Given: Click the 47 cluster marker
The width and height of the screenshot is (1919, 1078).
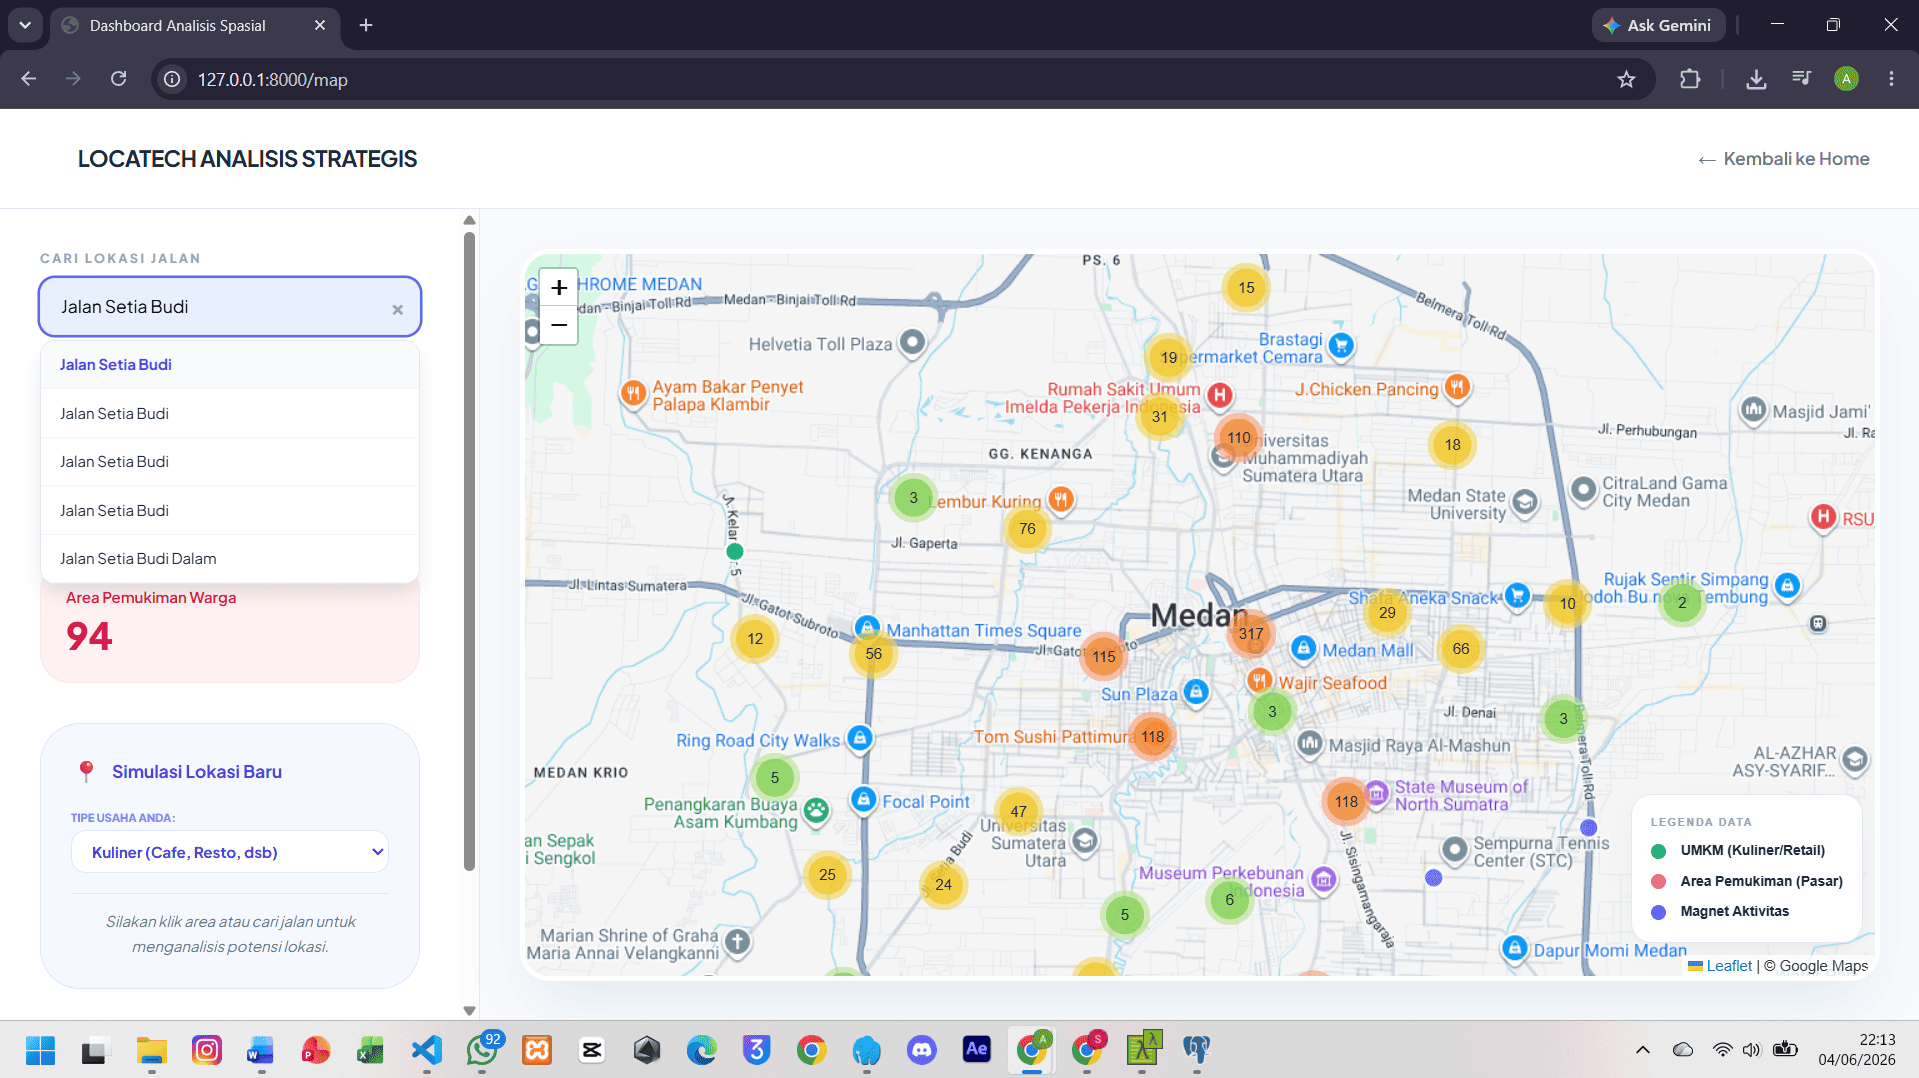Looking at the screenshot, I should click(x=1018, y=812).
